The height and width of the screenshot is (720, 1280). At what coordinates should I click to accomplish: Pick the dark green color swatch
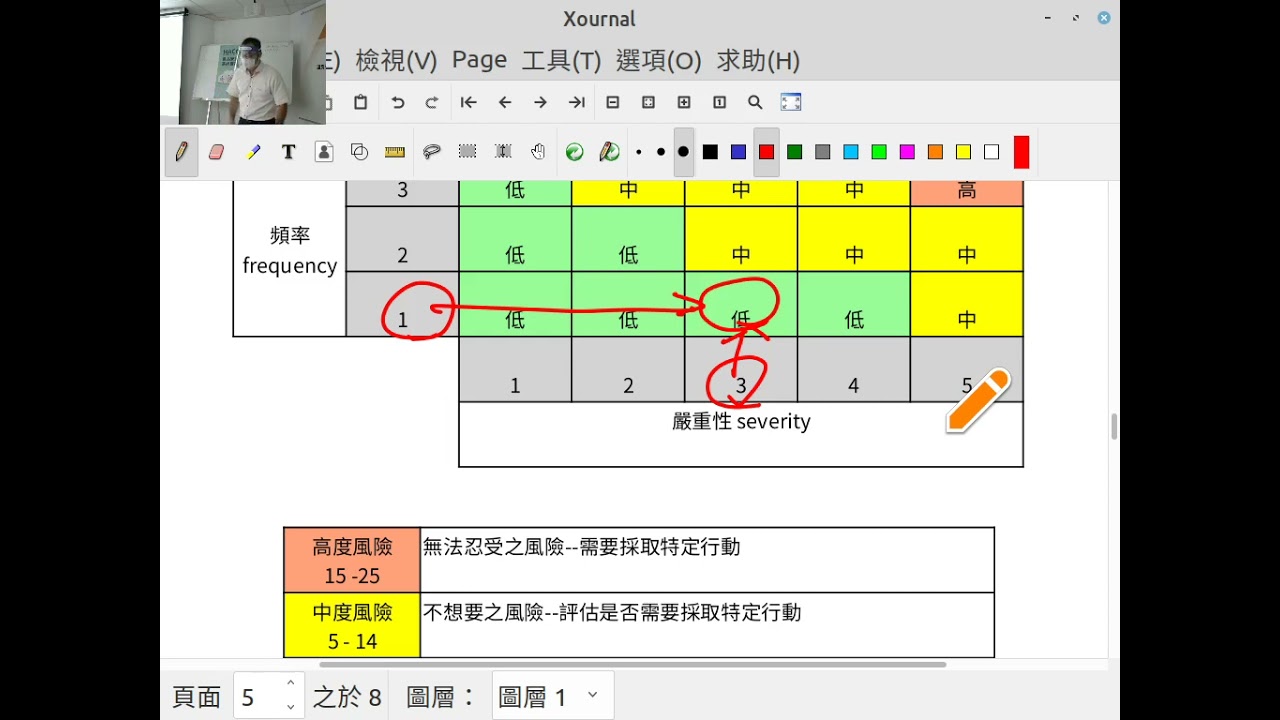pyautogui.click(x=795, y=152)
